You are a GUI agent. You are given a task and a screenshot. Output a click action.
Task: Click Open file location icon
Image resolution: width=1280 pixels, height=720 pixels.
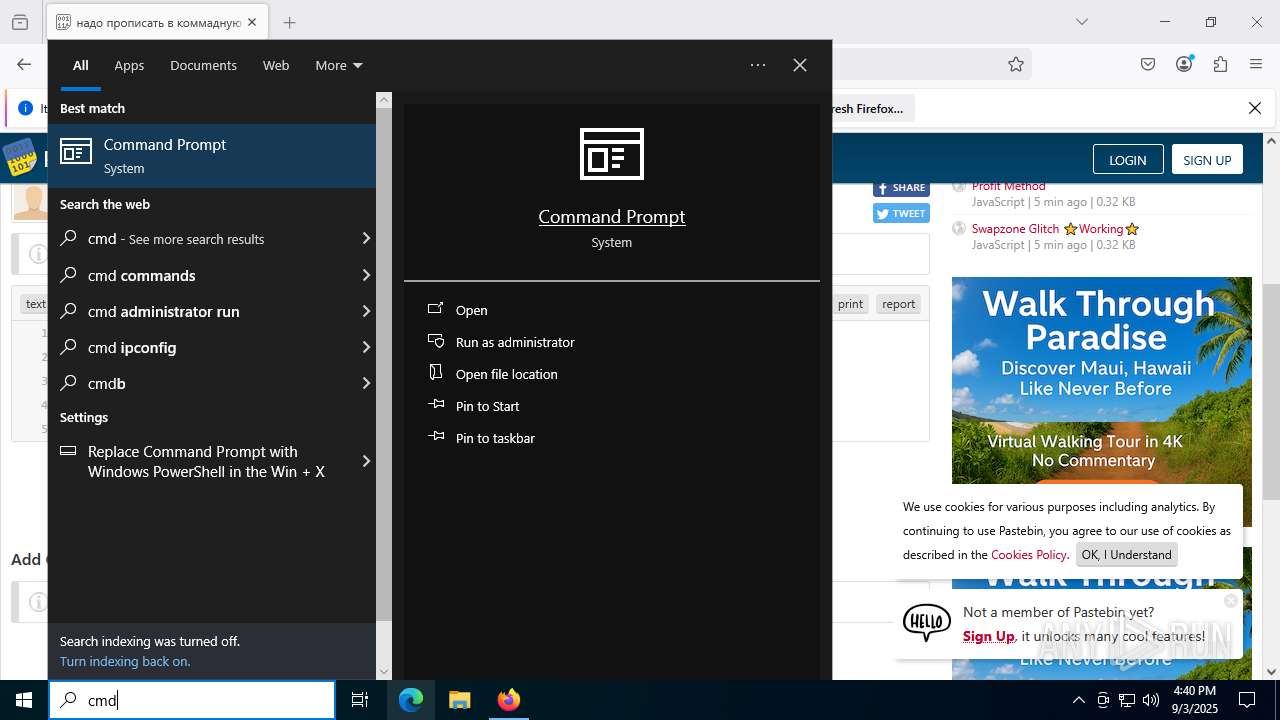click(x=436, y=373)
